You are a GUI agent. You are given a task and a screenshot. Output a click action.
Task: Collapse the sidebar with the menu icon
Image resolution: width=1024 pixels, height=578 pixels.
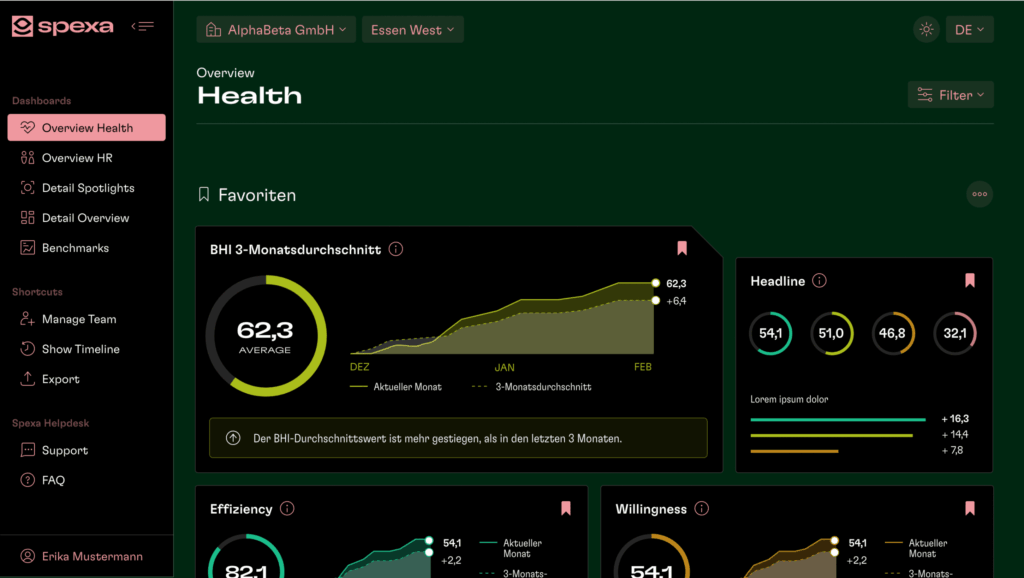tap(143, 26)
